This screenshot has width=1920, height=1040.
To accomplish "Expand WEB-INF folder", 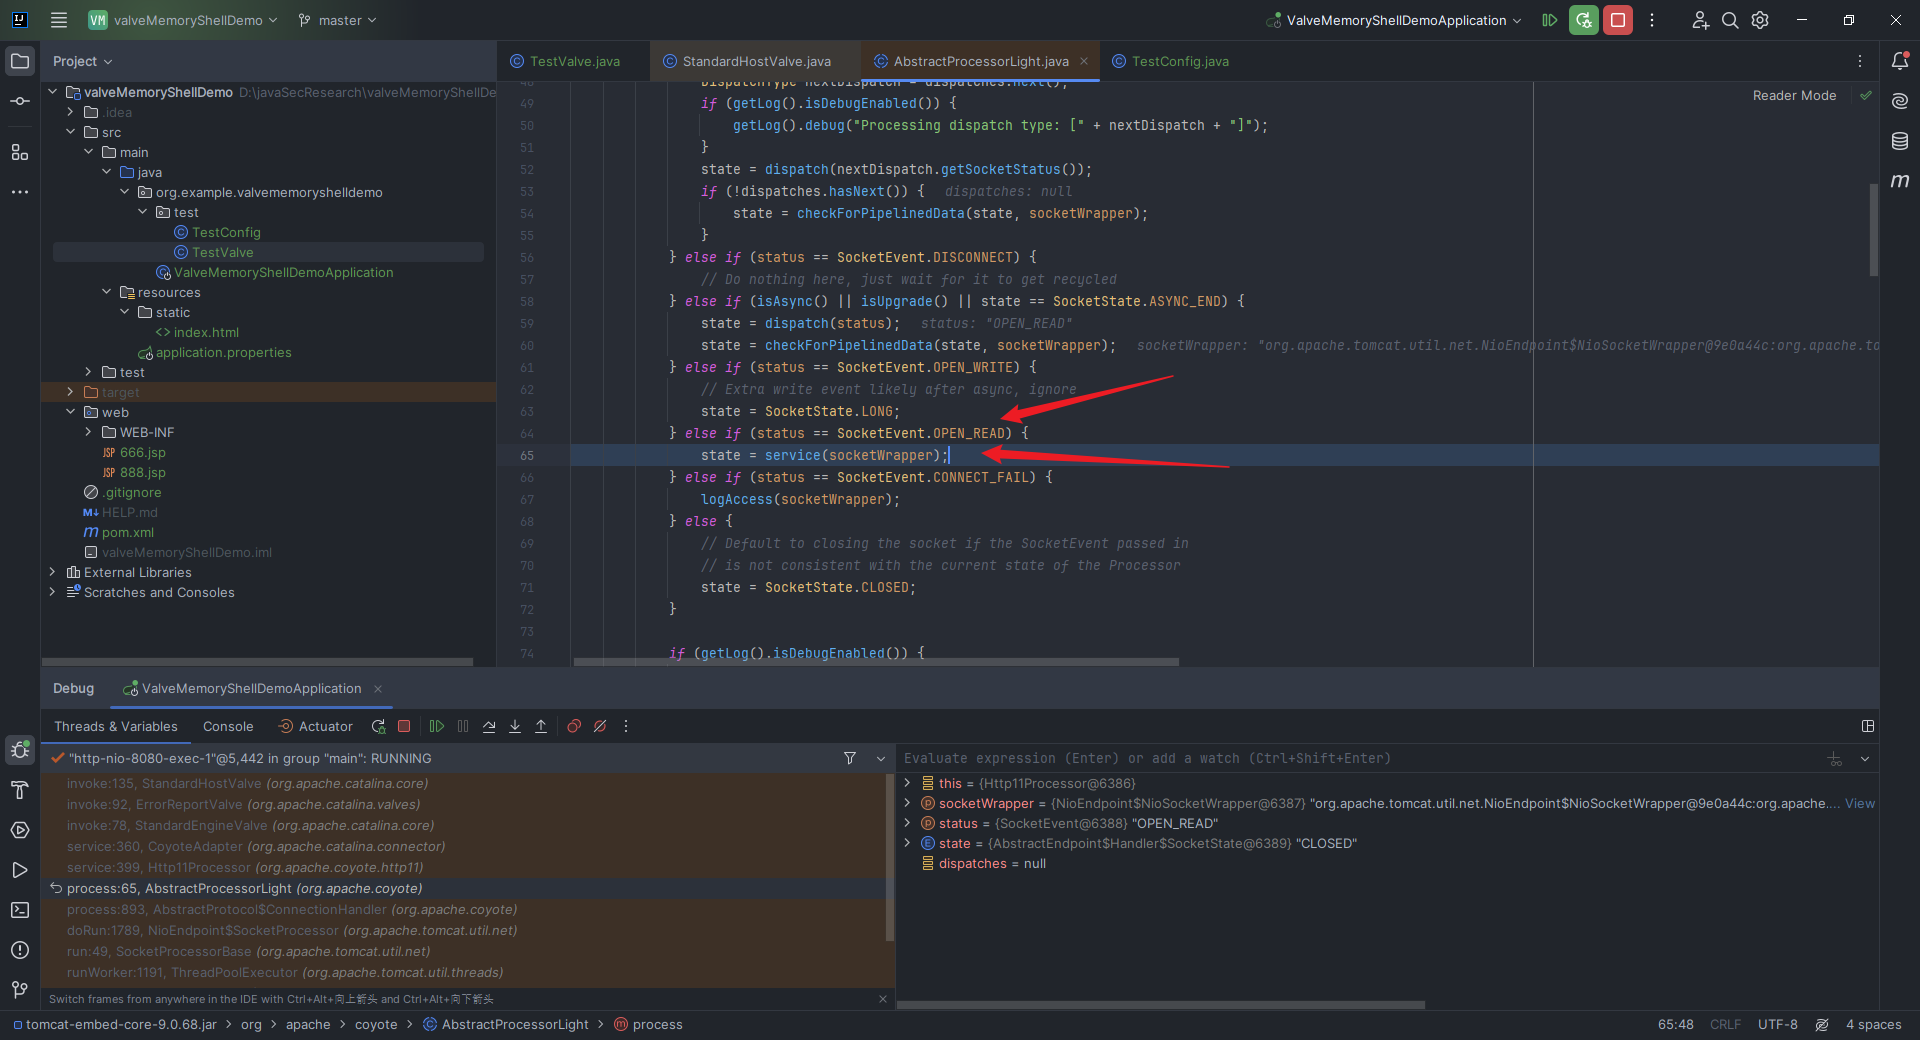I will [88, 433].
